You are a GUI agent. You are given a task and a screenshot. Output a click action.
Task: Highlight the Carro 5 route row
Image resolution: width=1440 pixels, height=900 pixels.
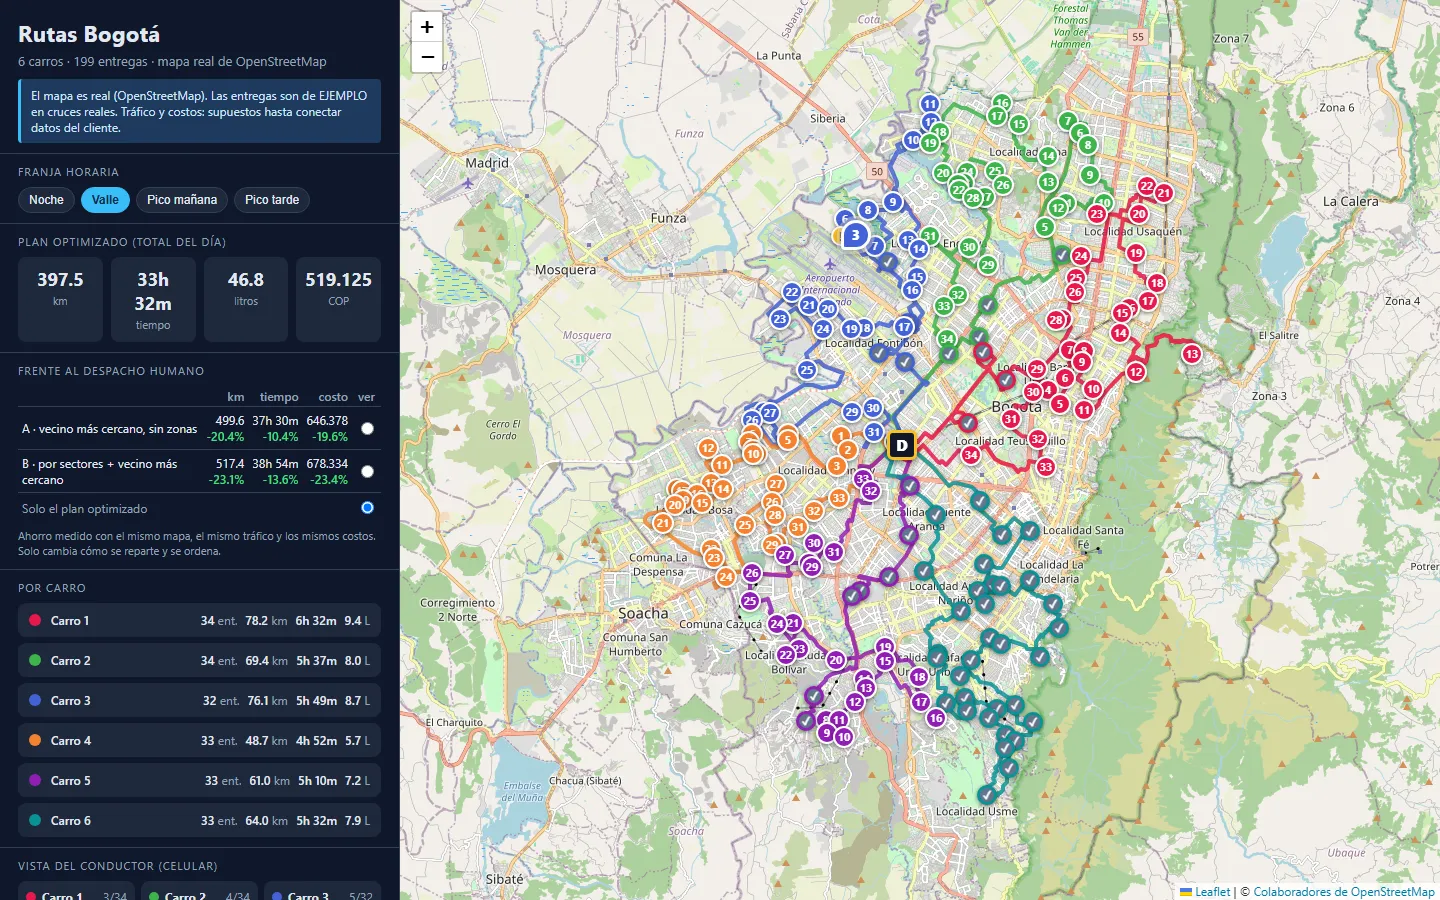click(199, 780)
